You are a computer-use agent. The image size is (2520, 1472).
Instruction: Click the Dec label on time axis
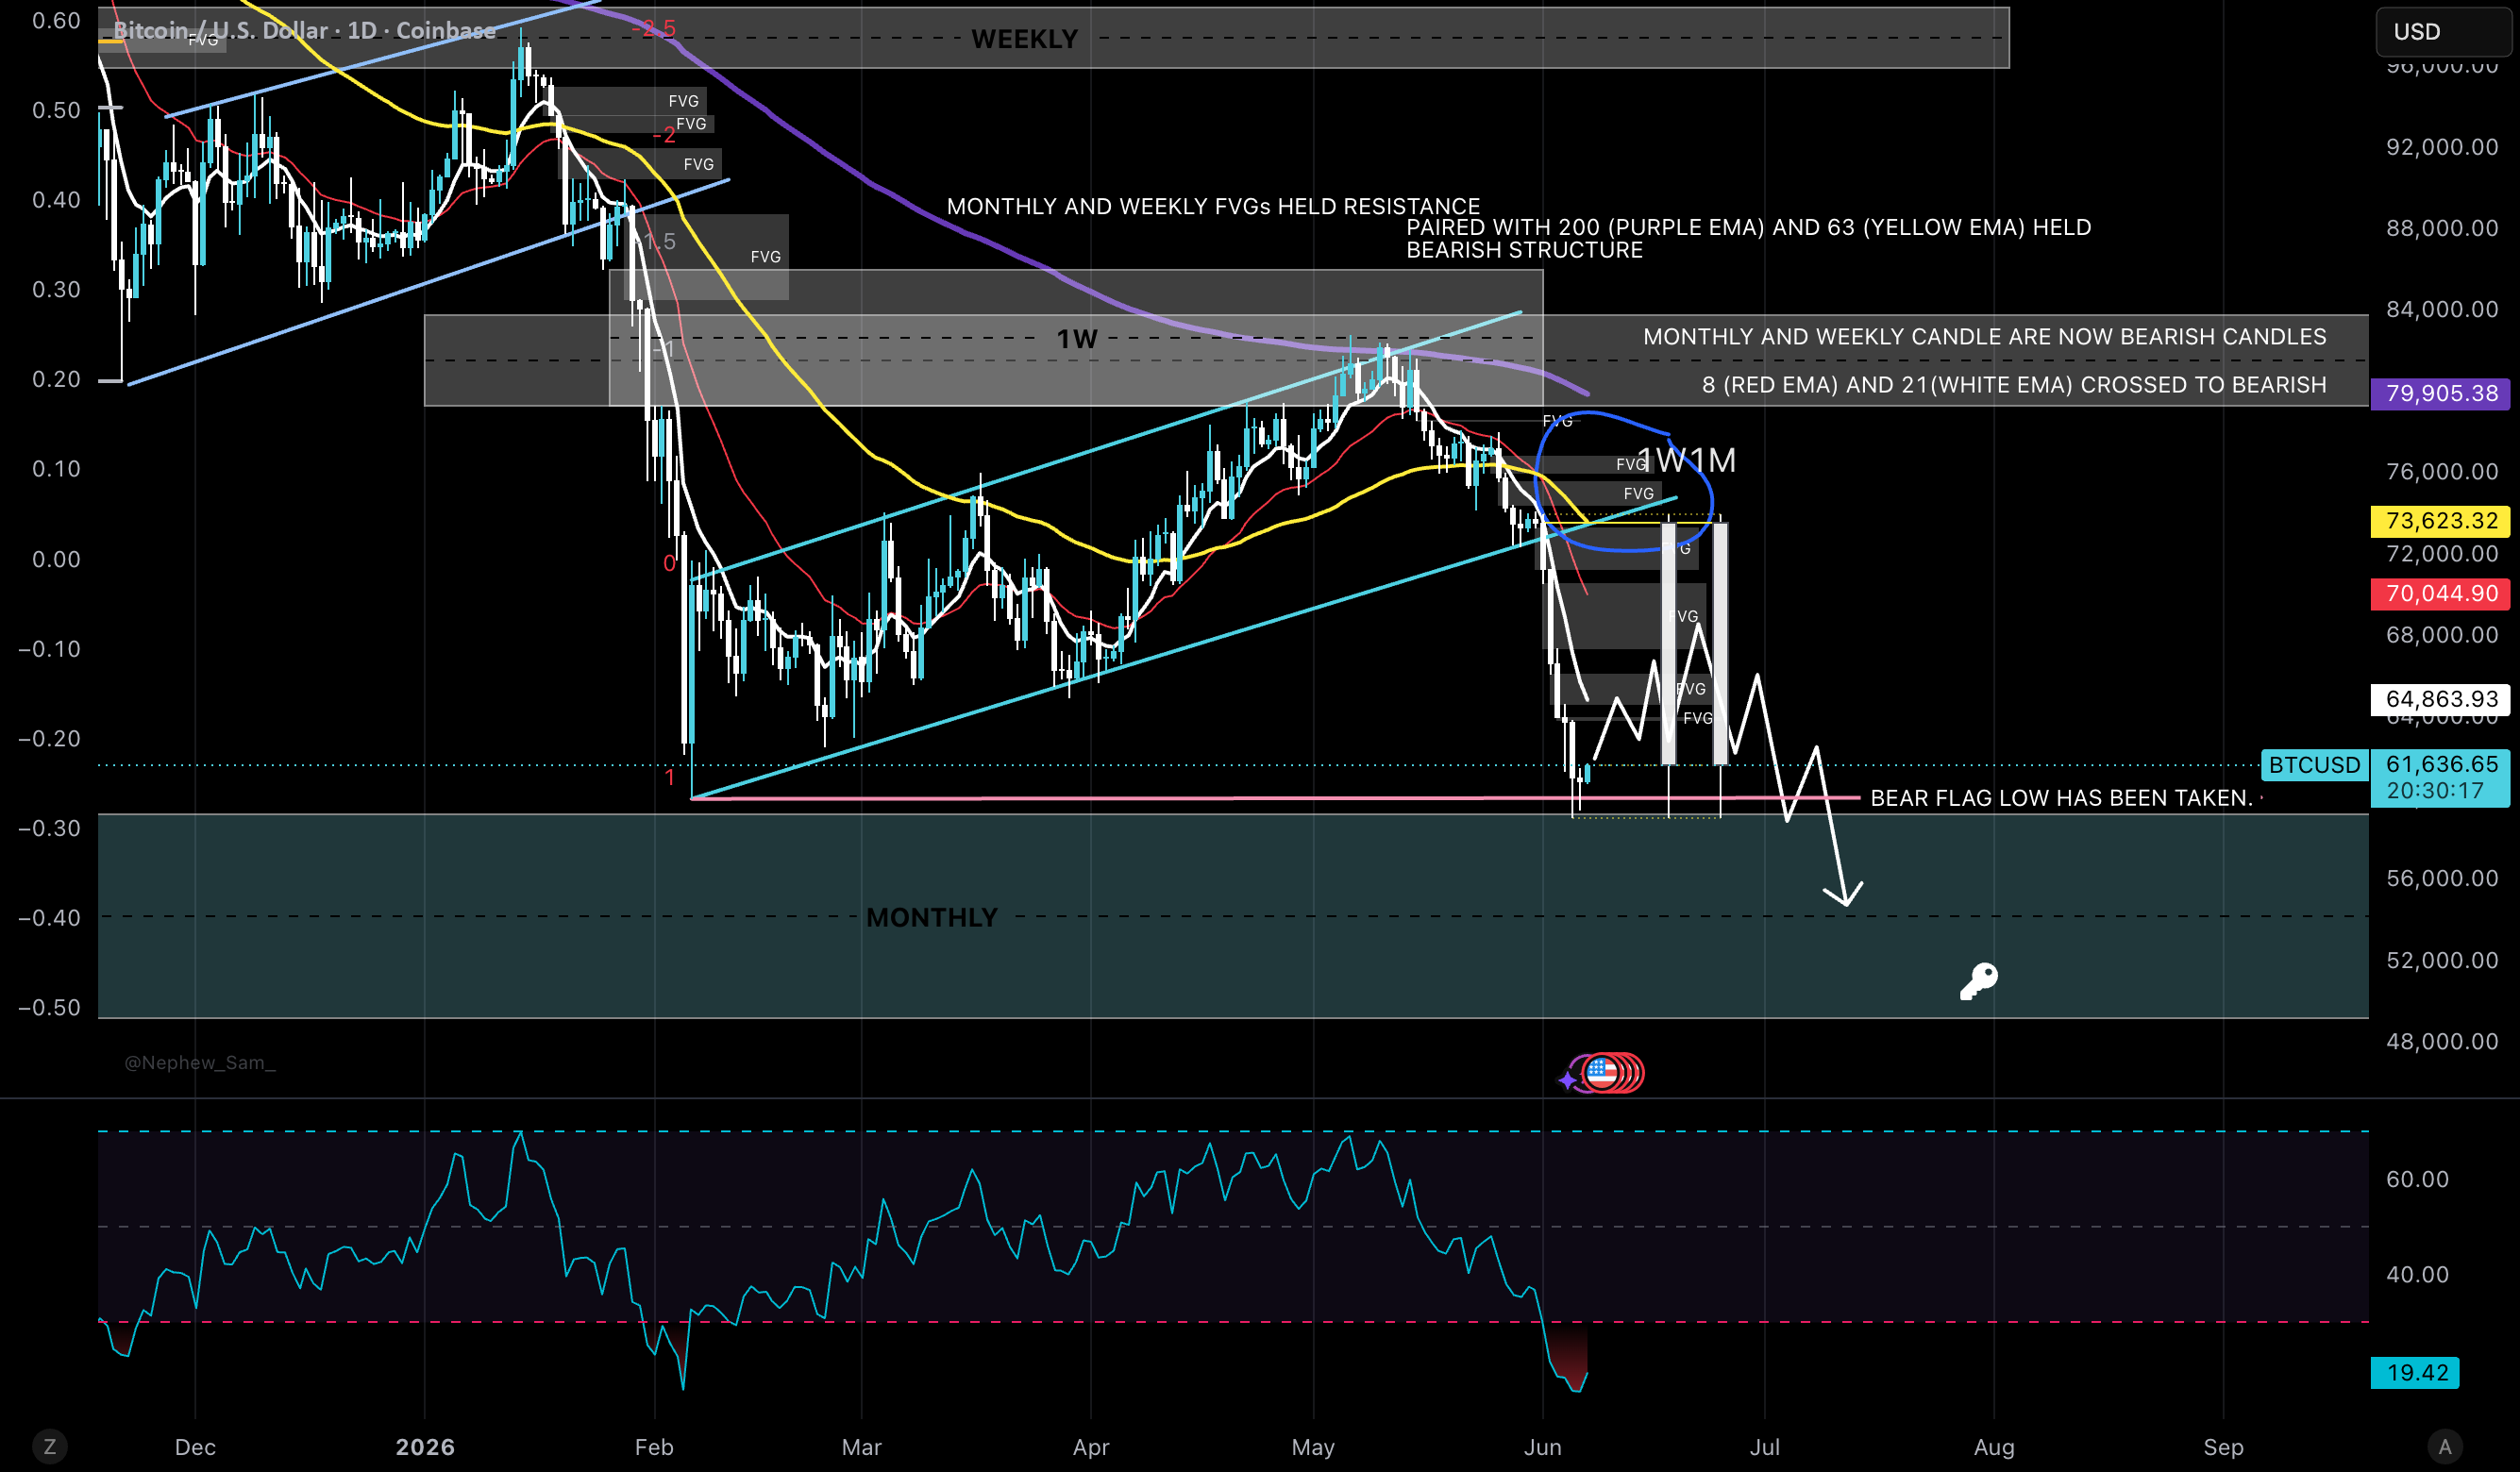(x=195, y=1447)
